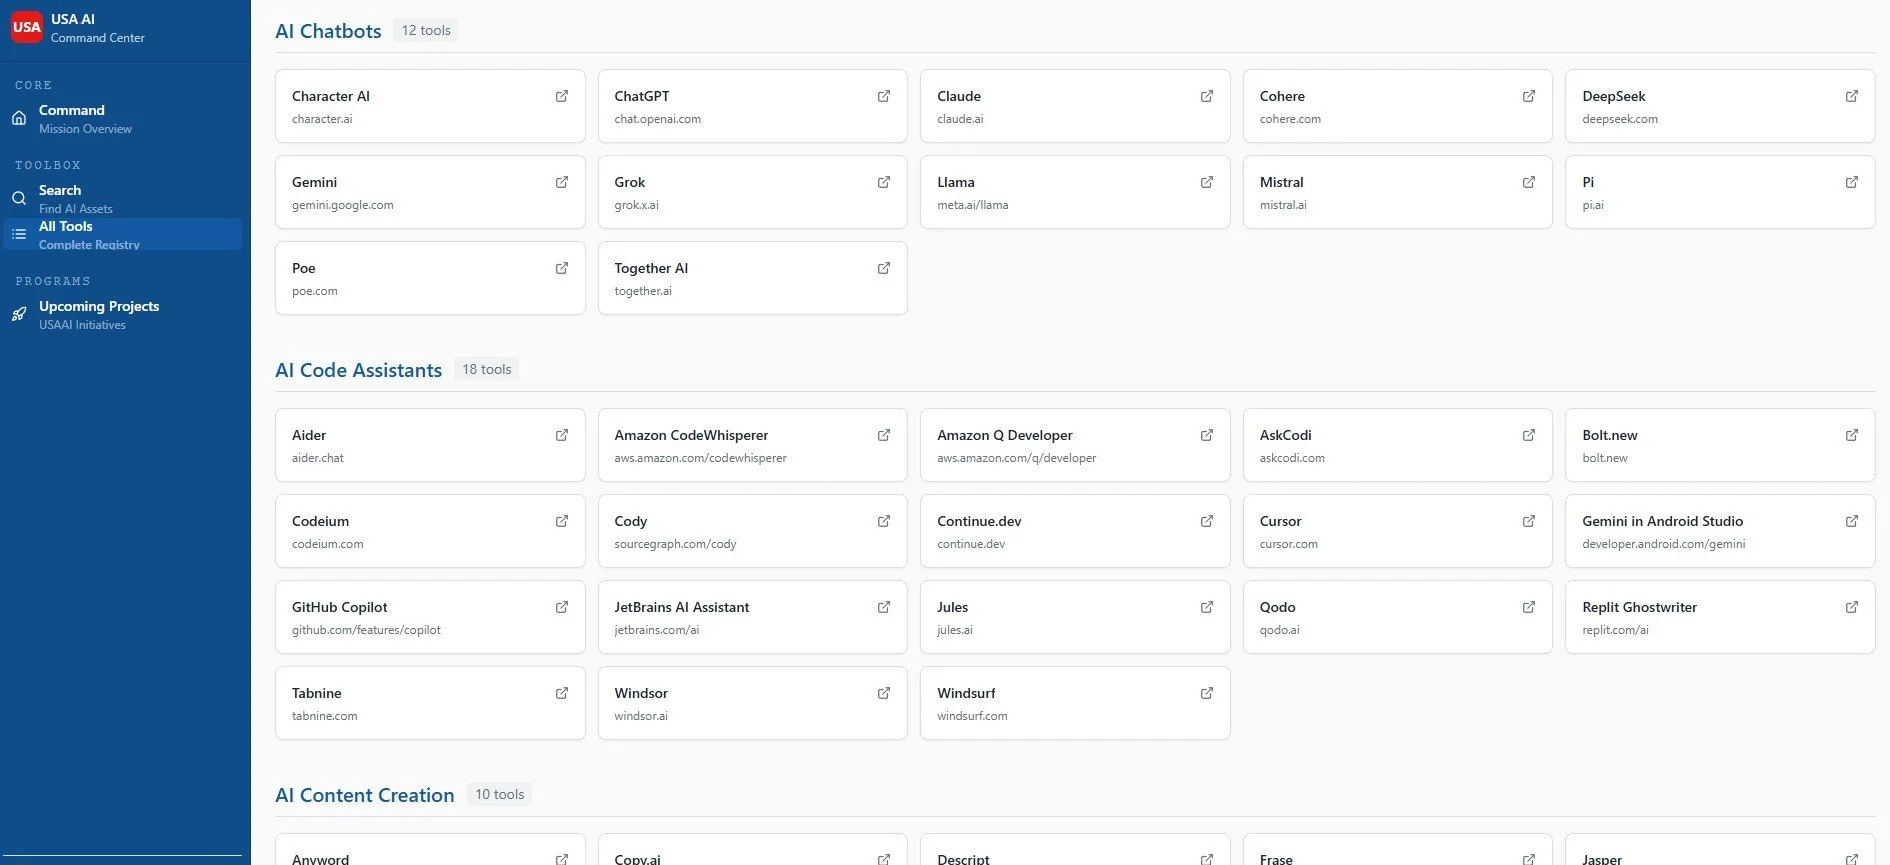Viewport: 1890px width, 865px height.
Task: Click the sourcegraph.com/cody URL text
Action: (x=675, y=544)
